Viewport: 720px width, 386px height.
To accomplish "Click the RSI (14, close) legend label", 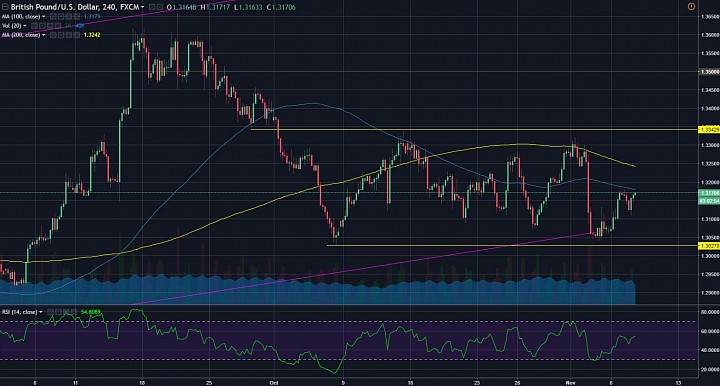I will [19, 312].
